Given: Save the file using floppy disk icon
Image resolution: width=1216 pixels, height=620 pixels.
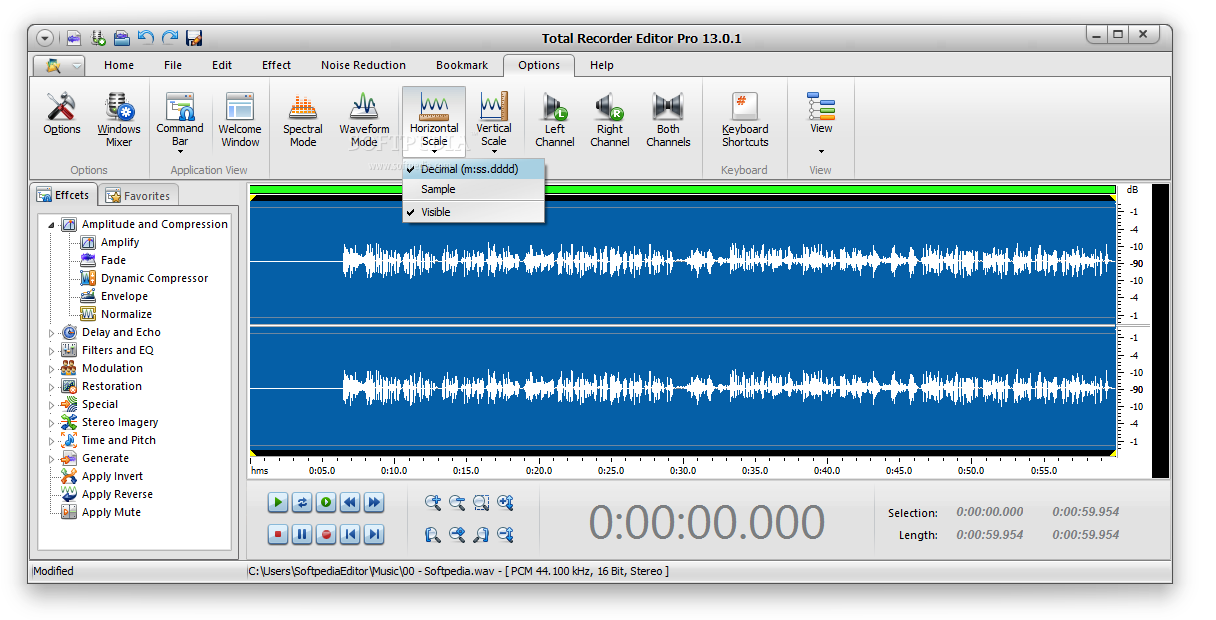Looking at the screenshot, I should tap(194, 38).
